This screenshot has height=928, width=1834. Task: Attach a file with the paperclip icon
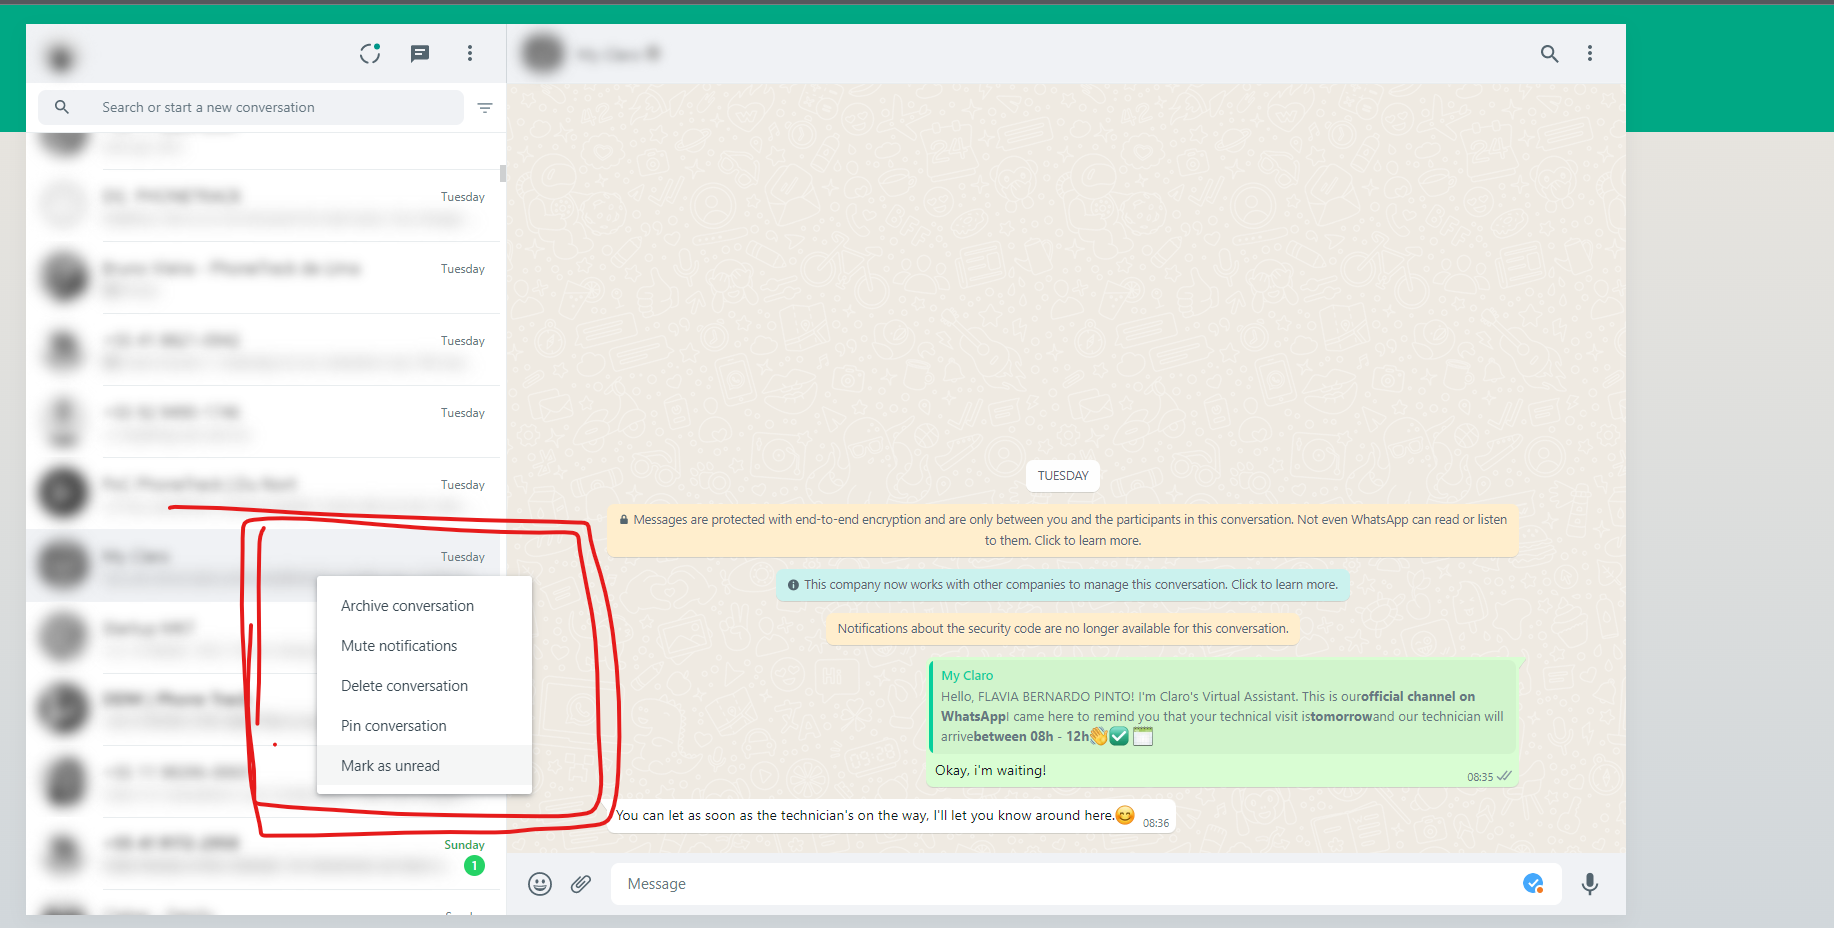click(581, 884)
